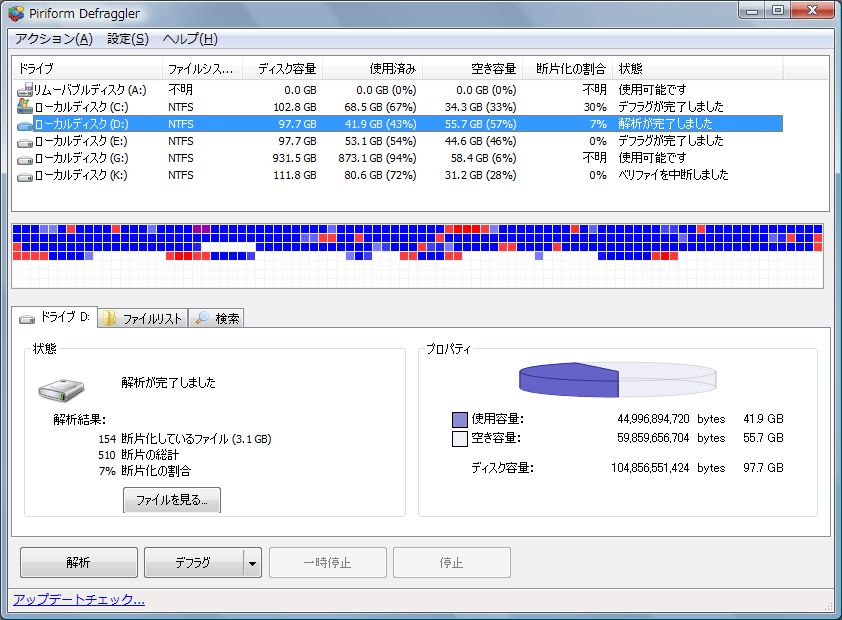Screen dimensions: 842x620
Task: Click the 44.6 GB (46%) free space cell
Action: pos(481,141)
